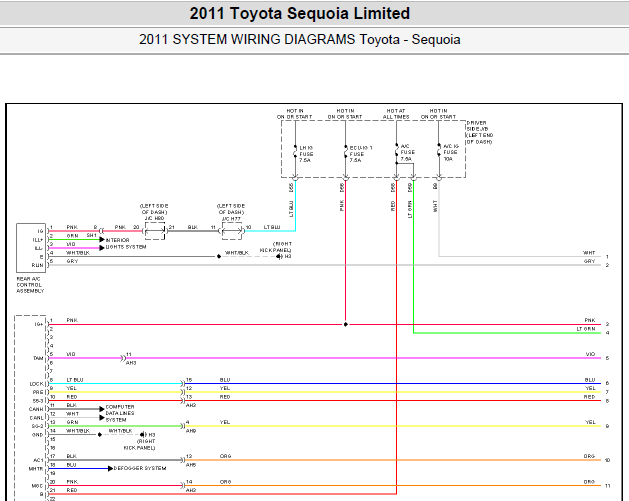Click the 2011 System Wiring Diagrams subtitle
Image resolution: width=629 pixels, height=501 pixels.
coord(300,39)
